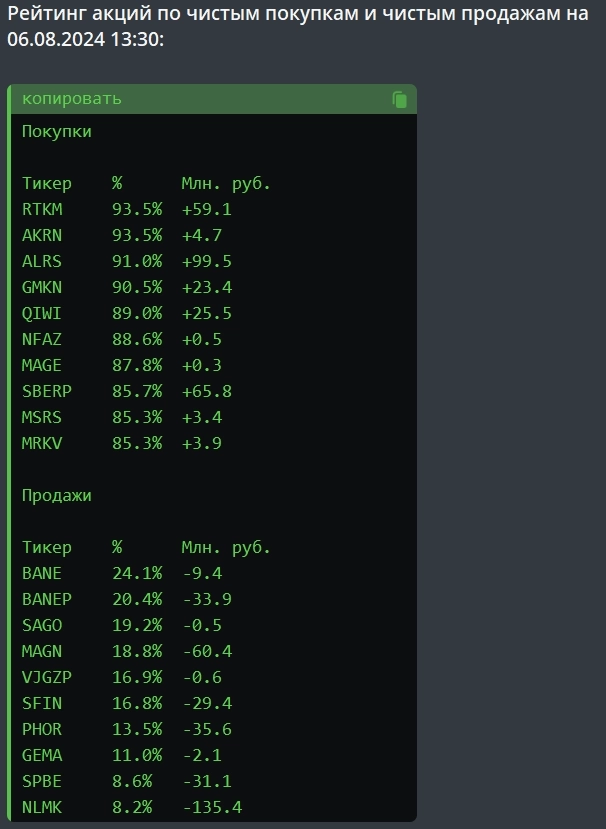Click the +99.5 value for ALRS
Image resolution: width=606 pixels, height=829 pixels.
(206, 262)
